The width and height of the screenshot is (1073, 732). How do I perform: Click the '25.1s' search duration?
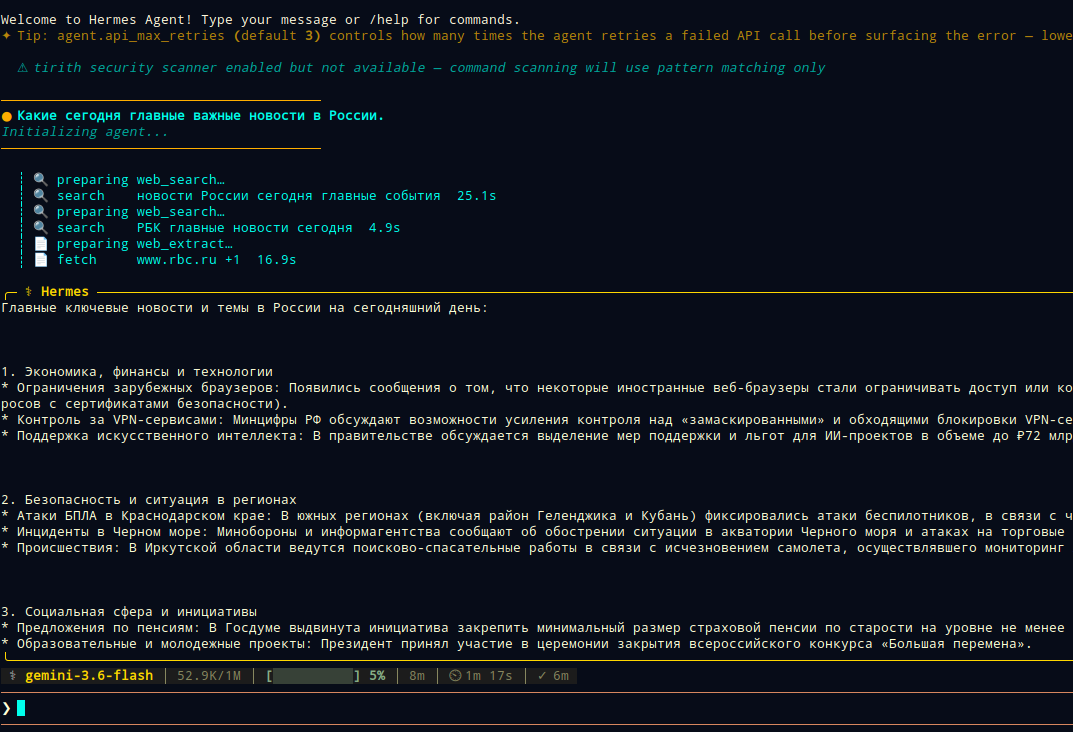click(476, 196)
